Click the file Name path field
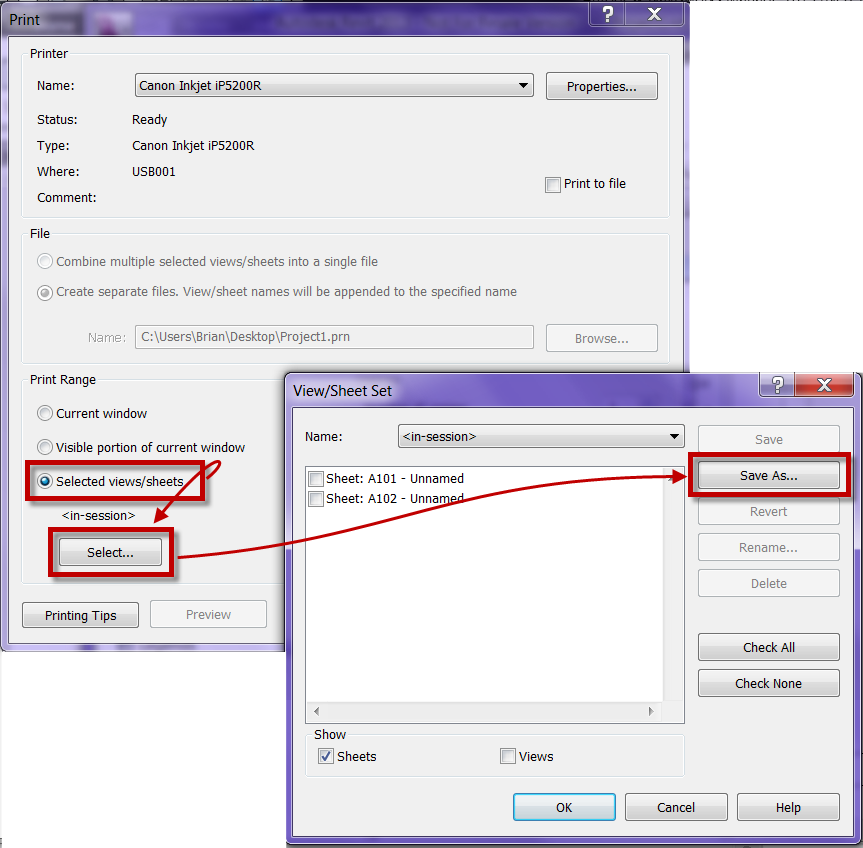Viewport: 863px width, 848px height. pos(334,337)
